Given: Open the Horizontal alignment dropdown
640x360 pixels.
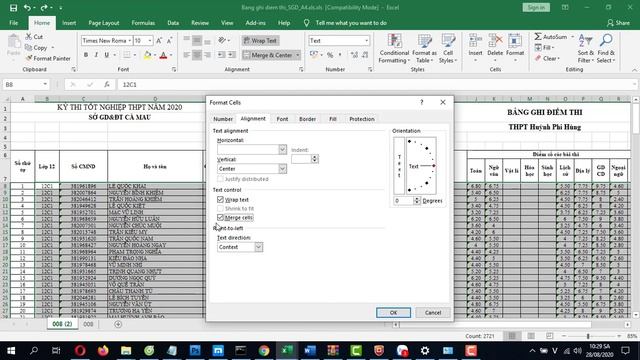Looking at the screenshot, I should (282, 149).
